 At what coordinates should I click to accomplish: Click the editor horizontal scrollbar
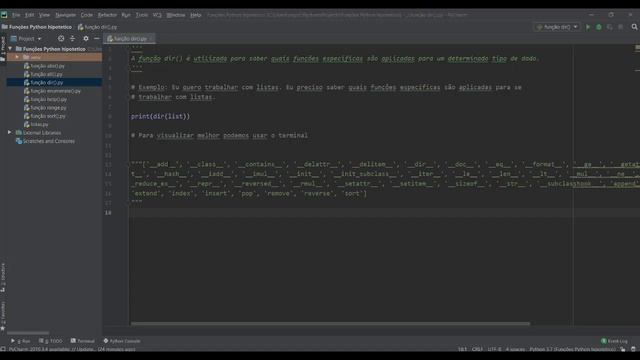click(330, 324)
